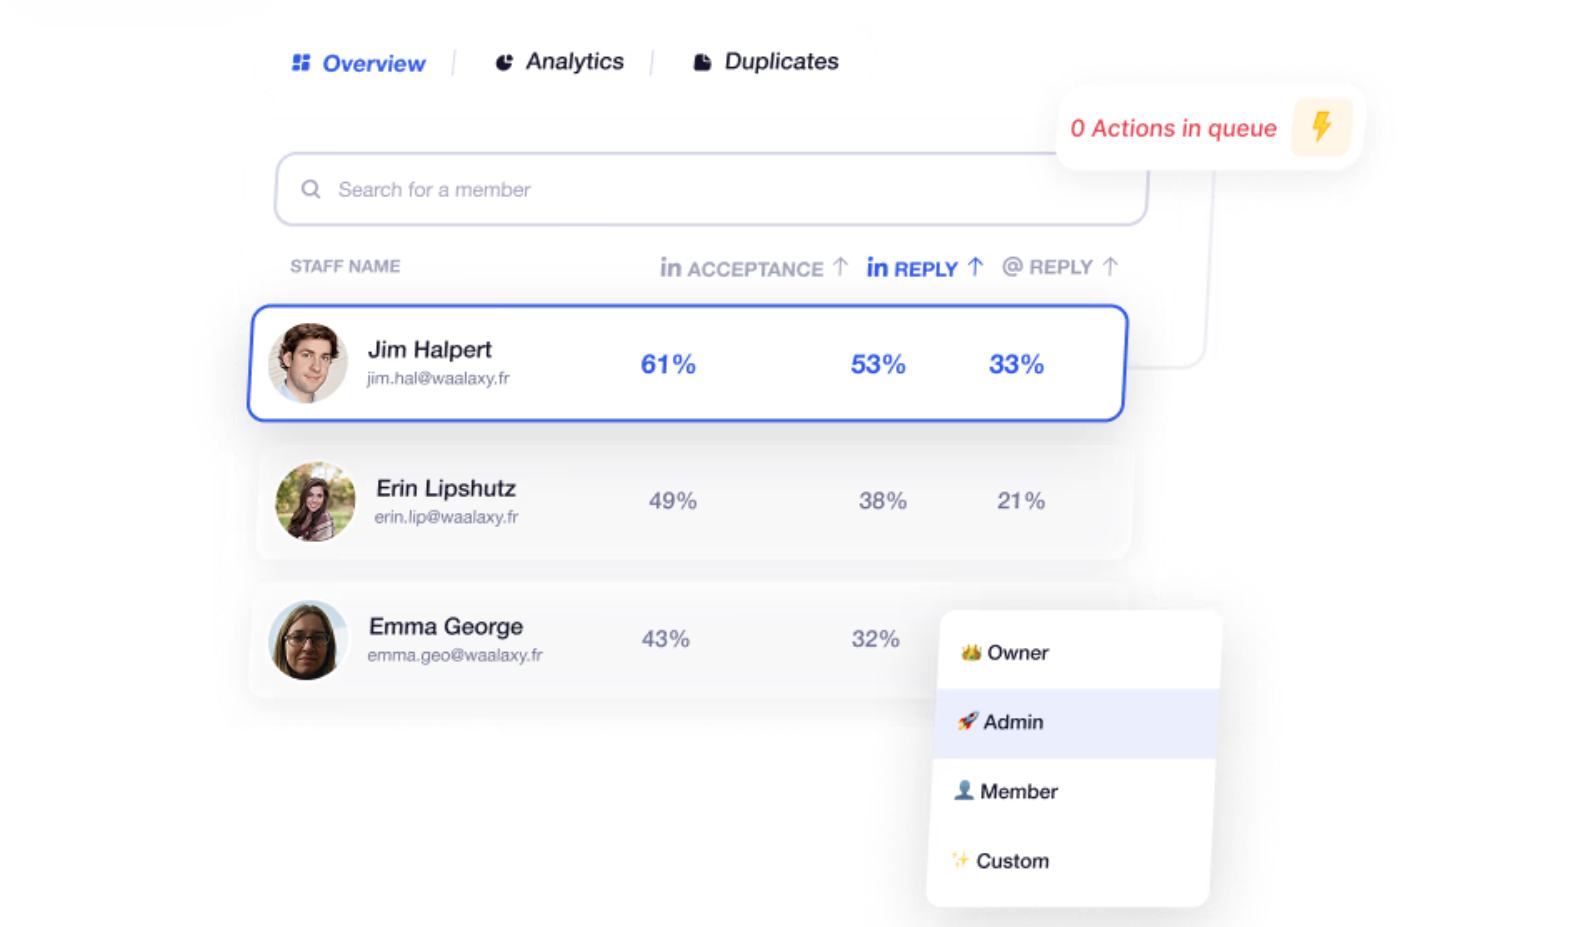Image resolution: width=1575 pixels, height=927 pixels.
Task: Click Emma George's 43% acceptance value
Action: point(666,639)
